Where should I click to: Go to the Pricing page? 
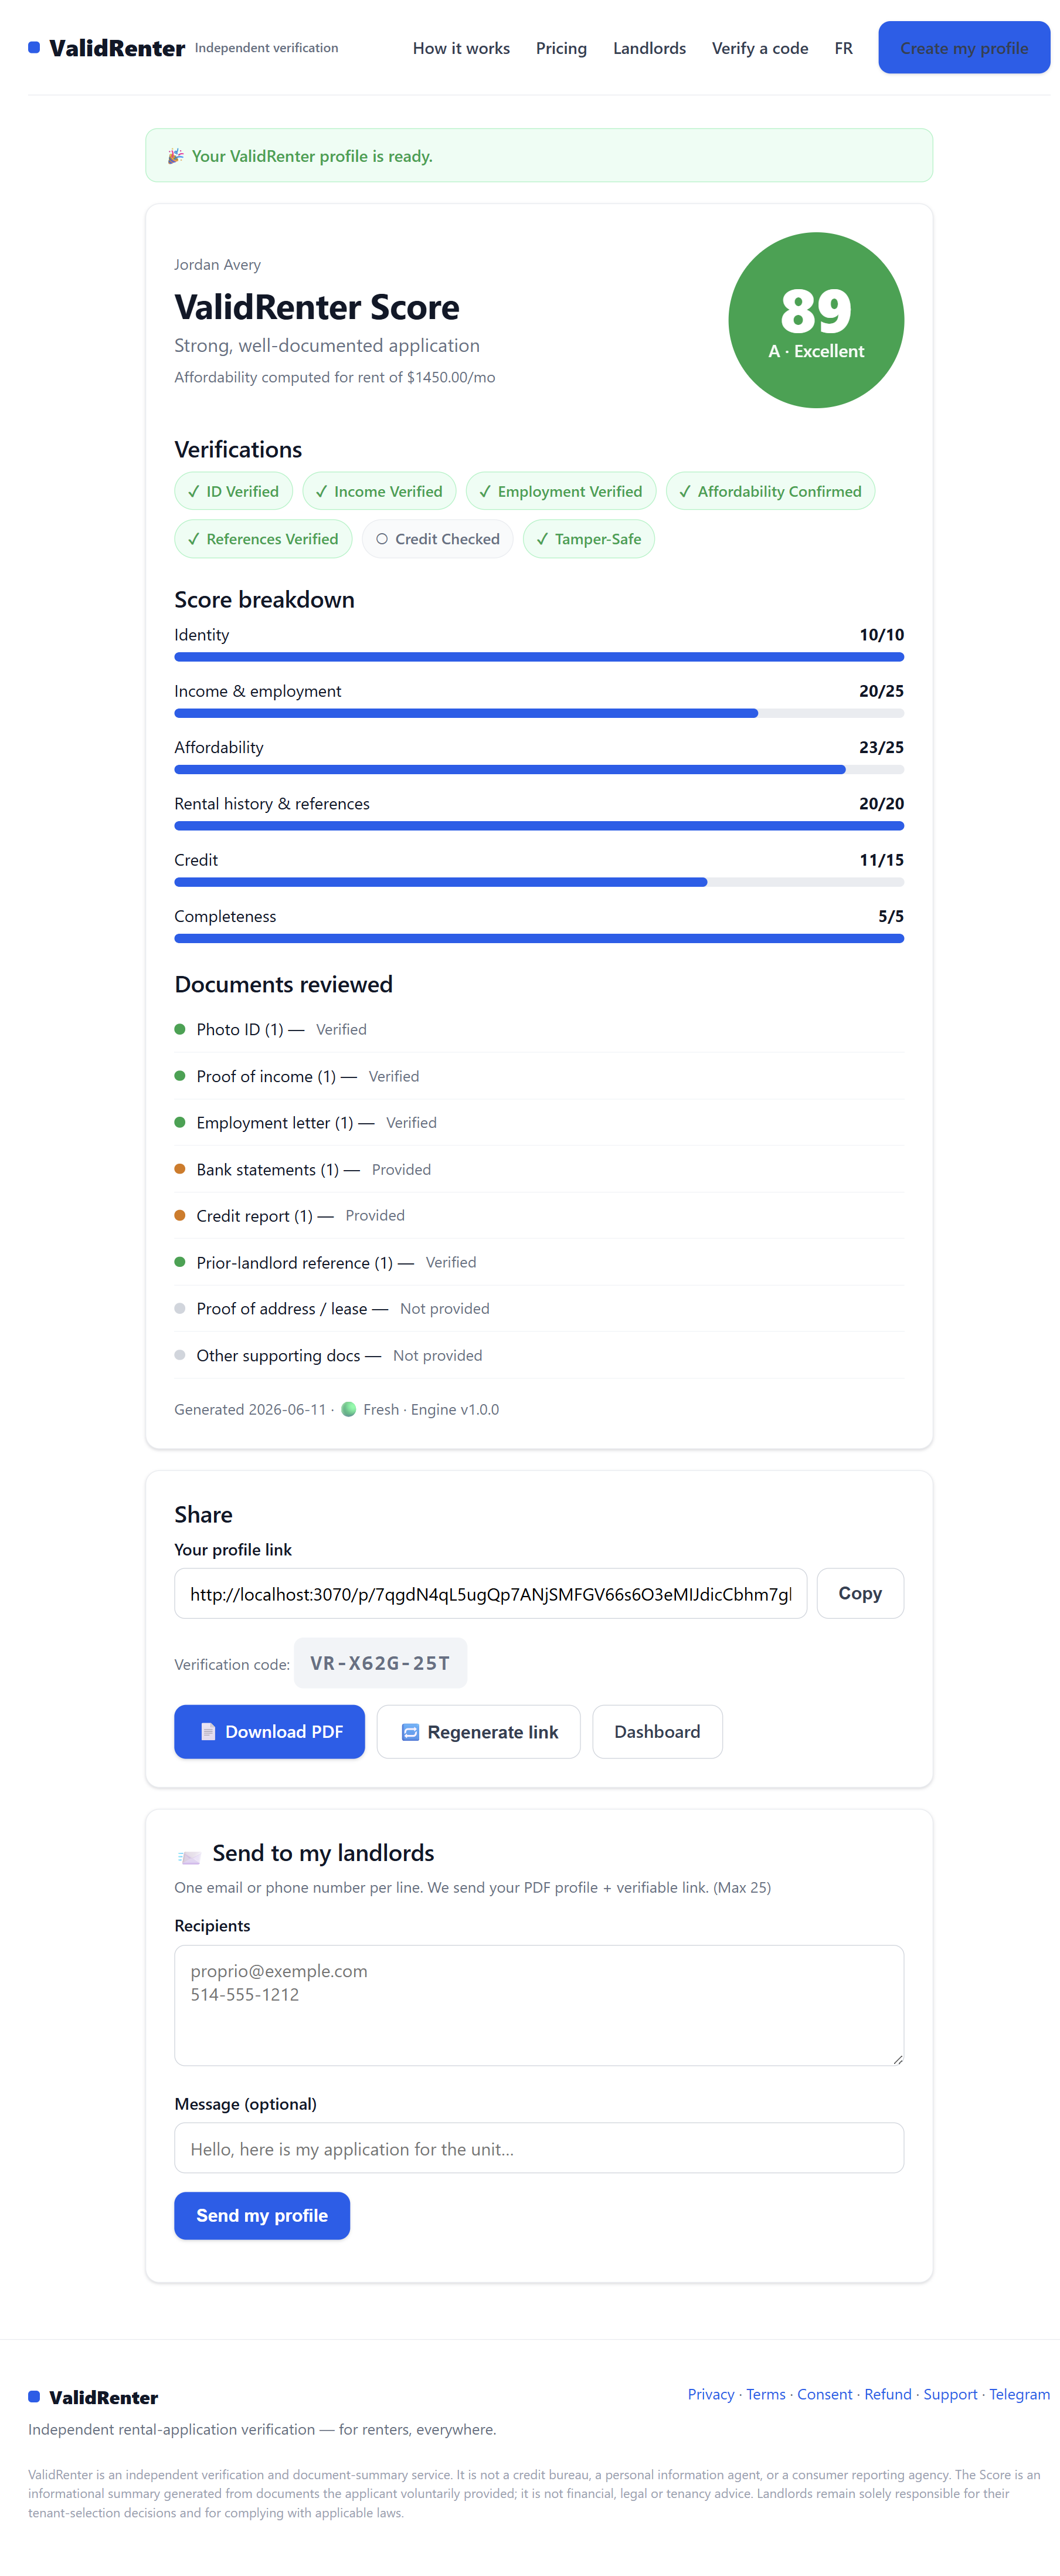pos(561,48)
